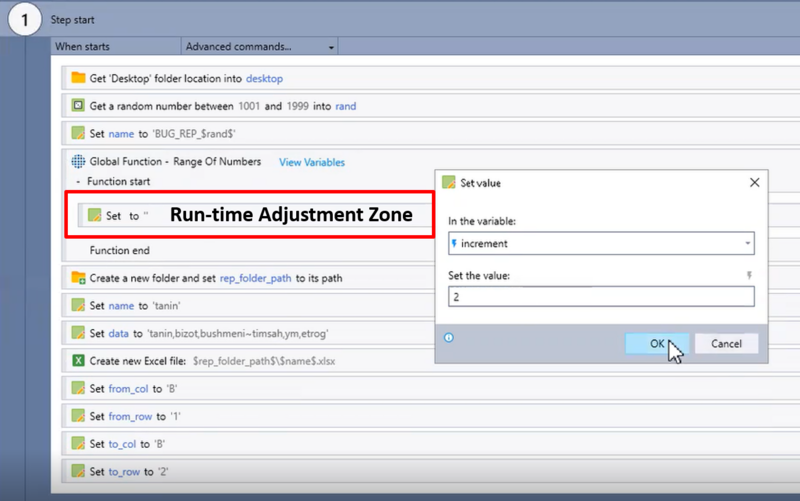Click the Set value dialog title icon
This screenshot has width=800, height=501.
click(x=448, y=183)
